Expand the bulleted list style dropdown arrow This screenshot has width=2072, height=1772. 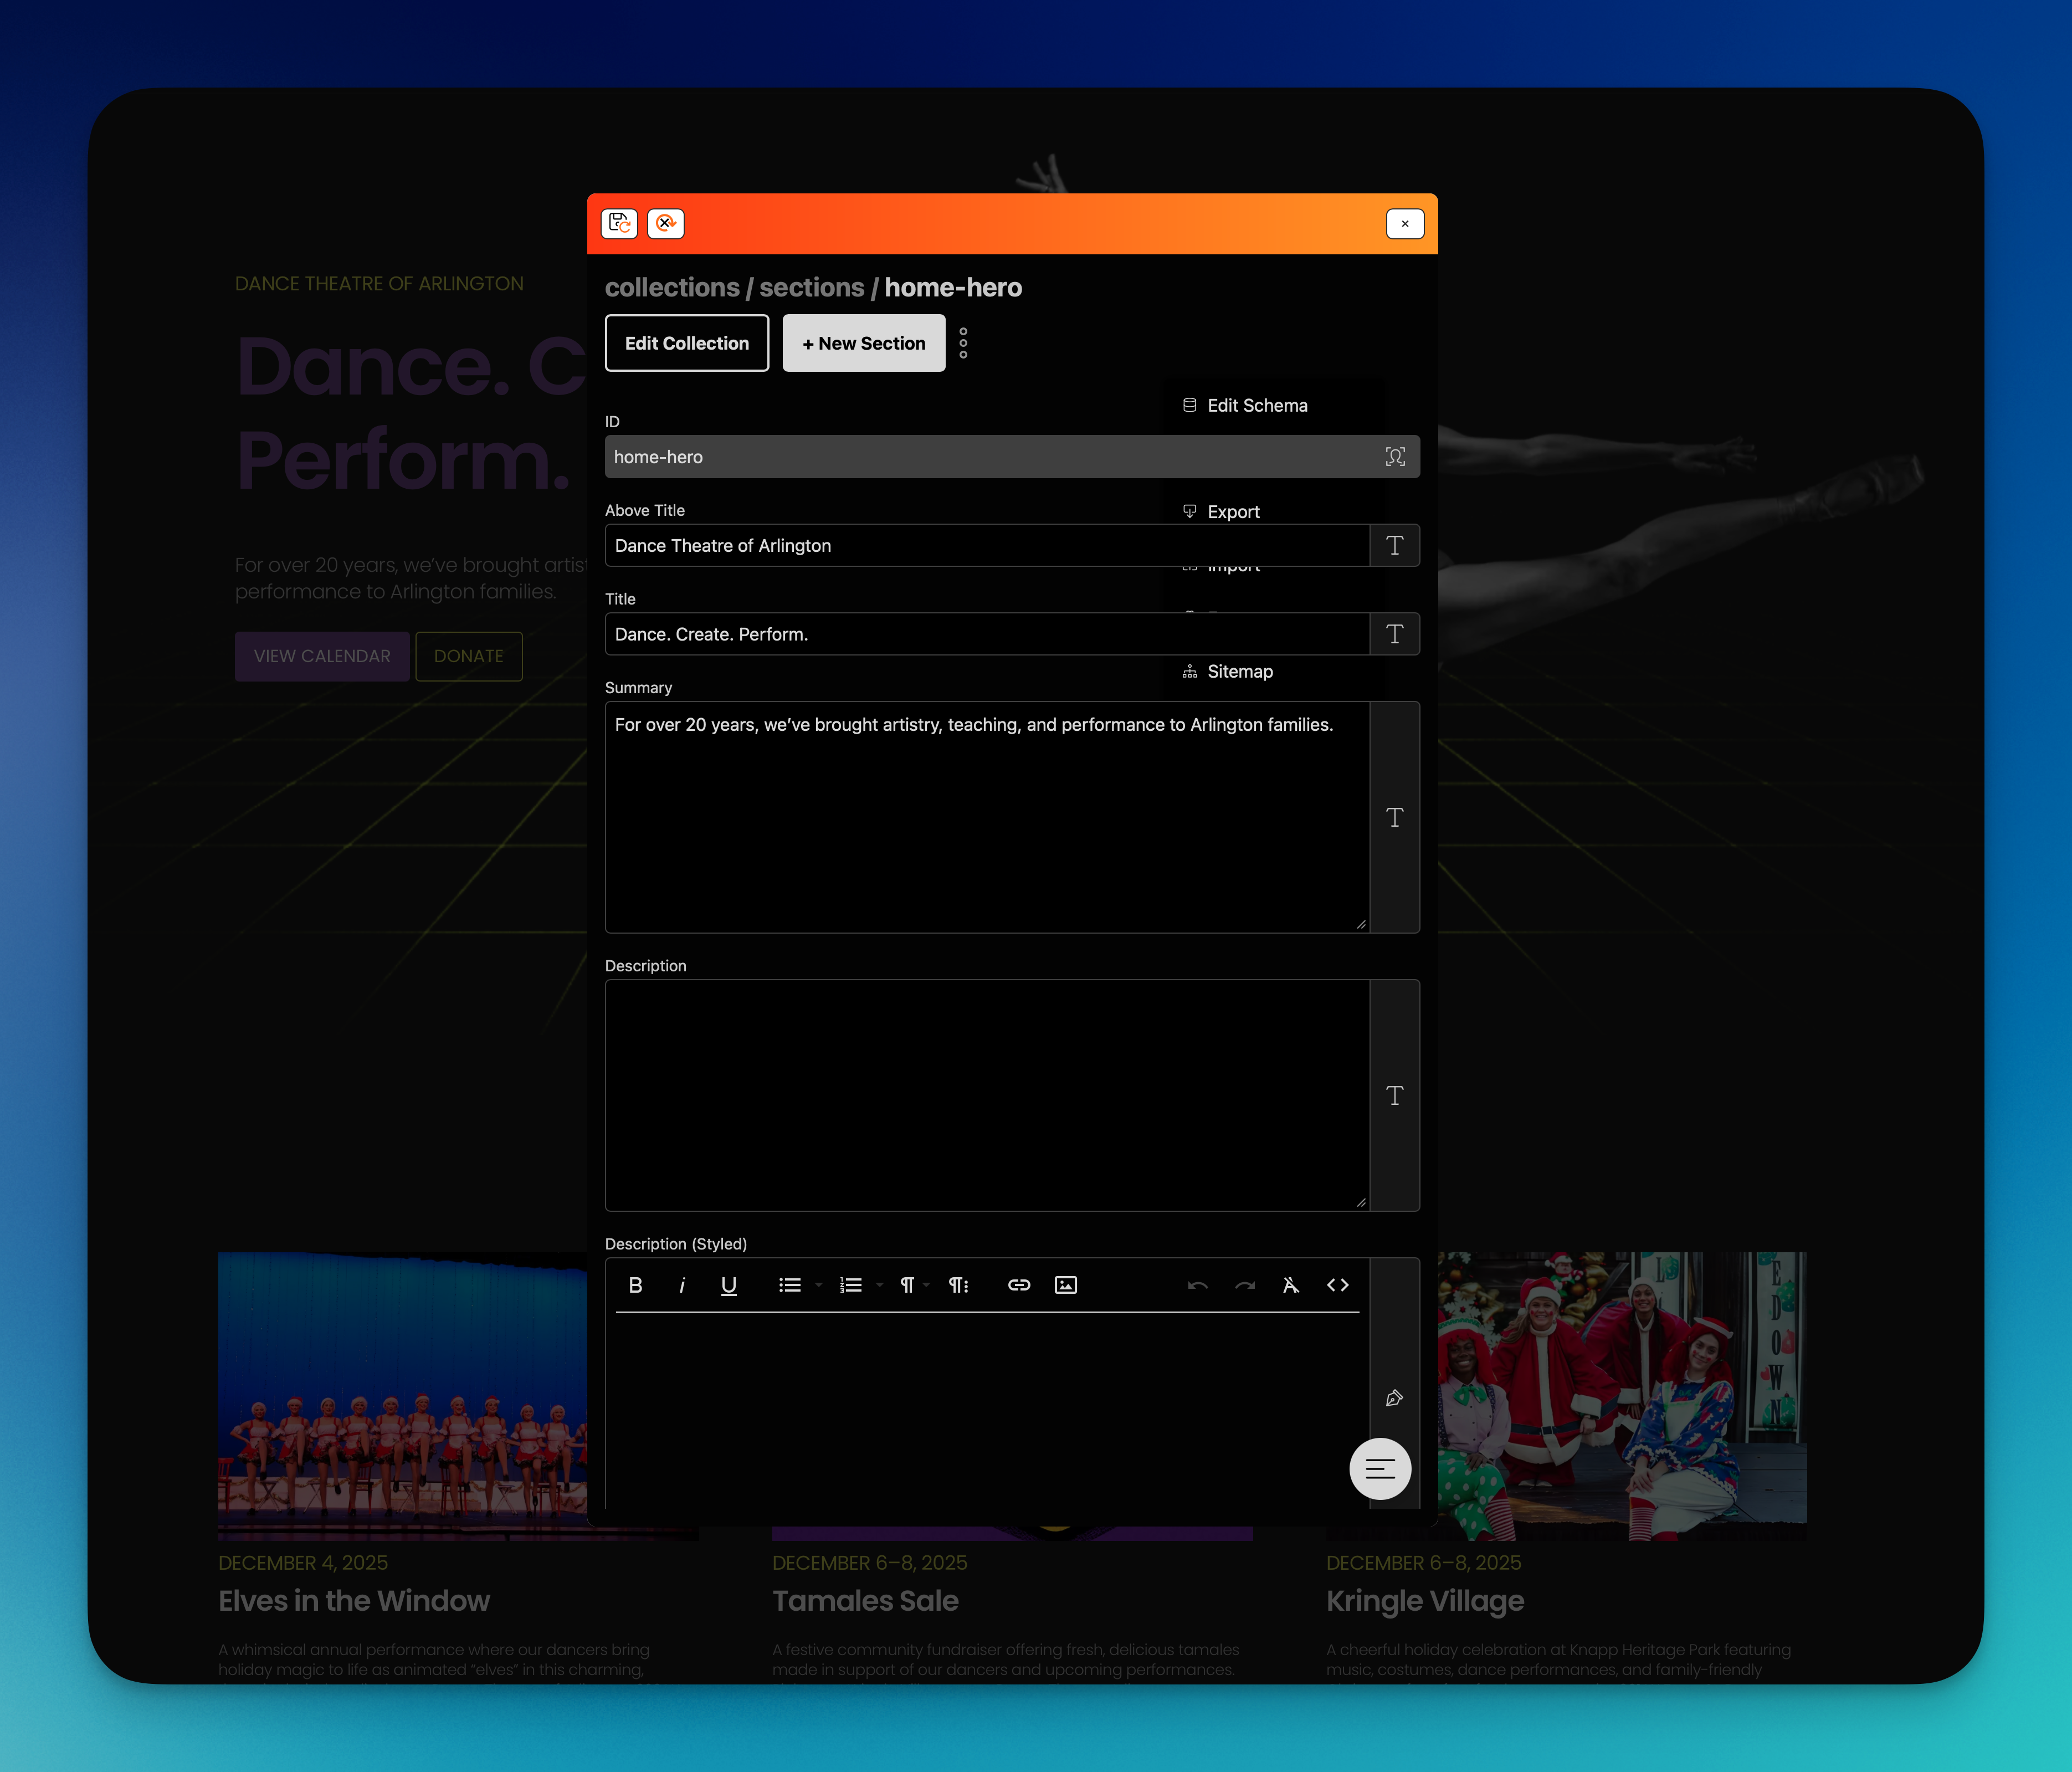[x=819, y=1285]
